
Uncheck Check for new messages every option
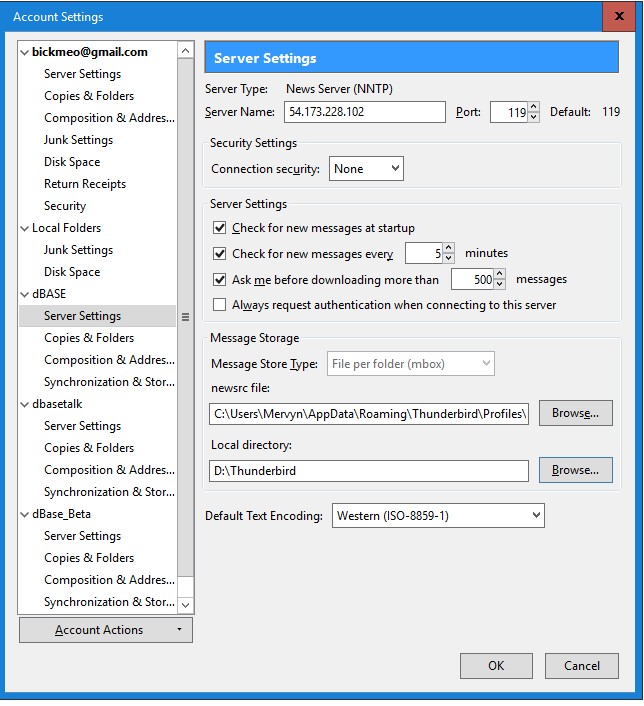pyautogui.click(x=221, y=254)
